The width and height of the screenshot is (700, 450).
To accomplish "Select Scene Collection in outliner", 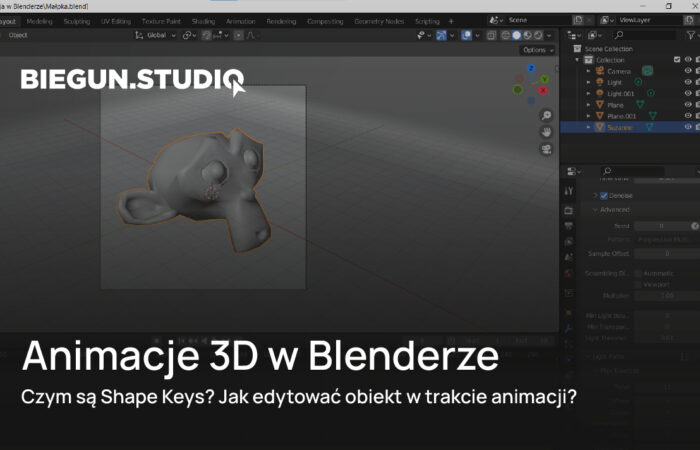I will click(608, 49).
